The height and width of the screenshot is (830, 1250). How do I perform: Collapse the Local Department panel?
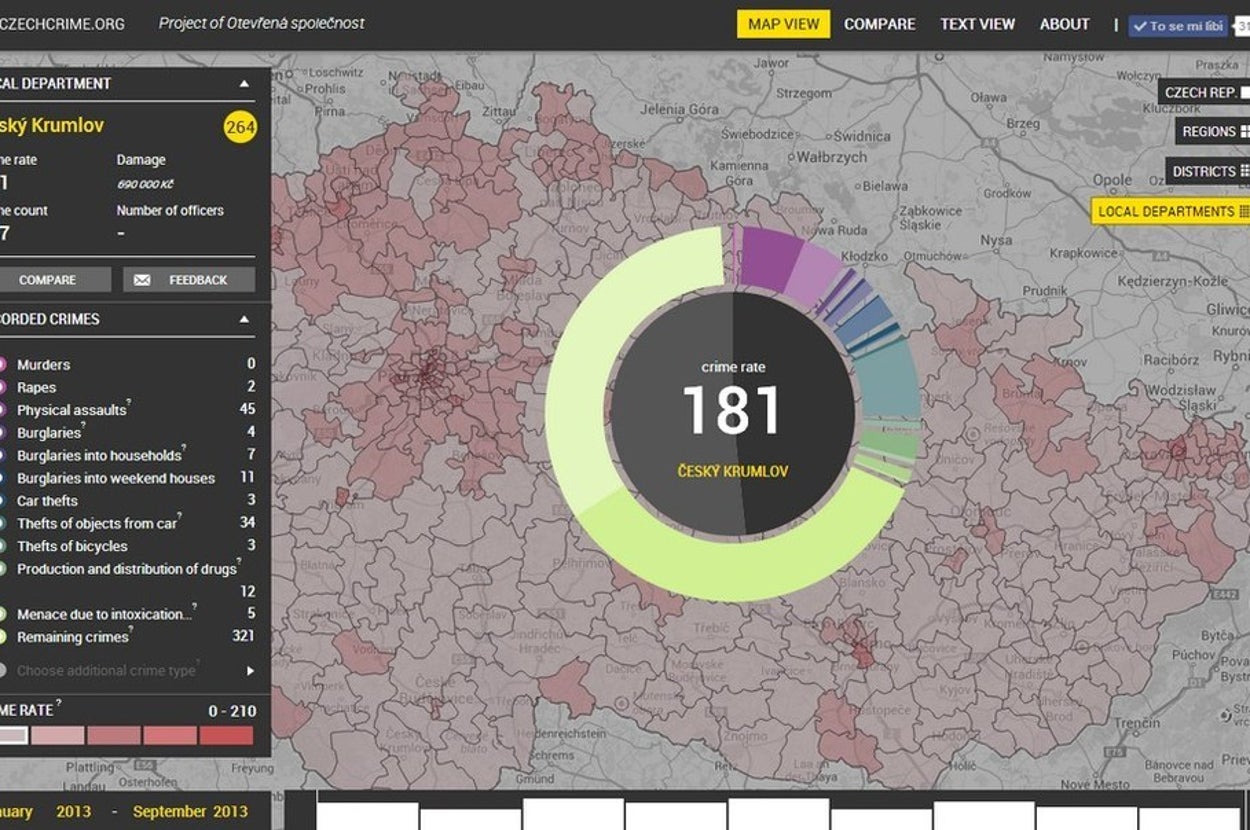pyautogui.click(x=244, y=84)
